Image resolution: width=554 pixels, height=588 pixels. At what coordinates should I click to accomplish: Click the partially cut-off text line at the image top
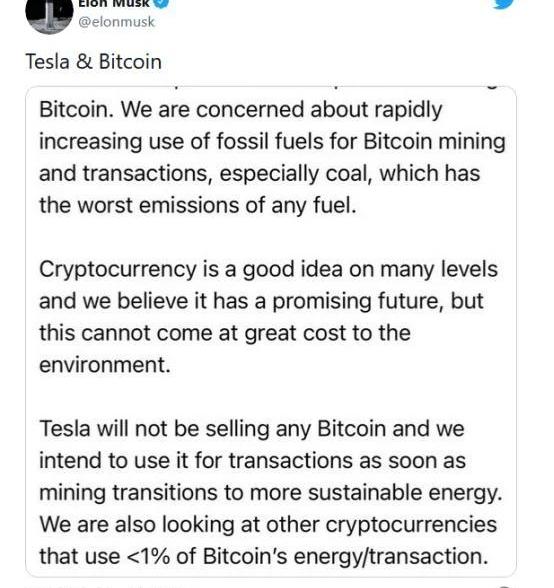click(x=271, y=88)
